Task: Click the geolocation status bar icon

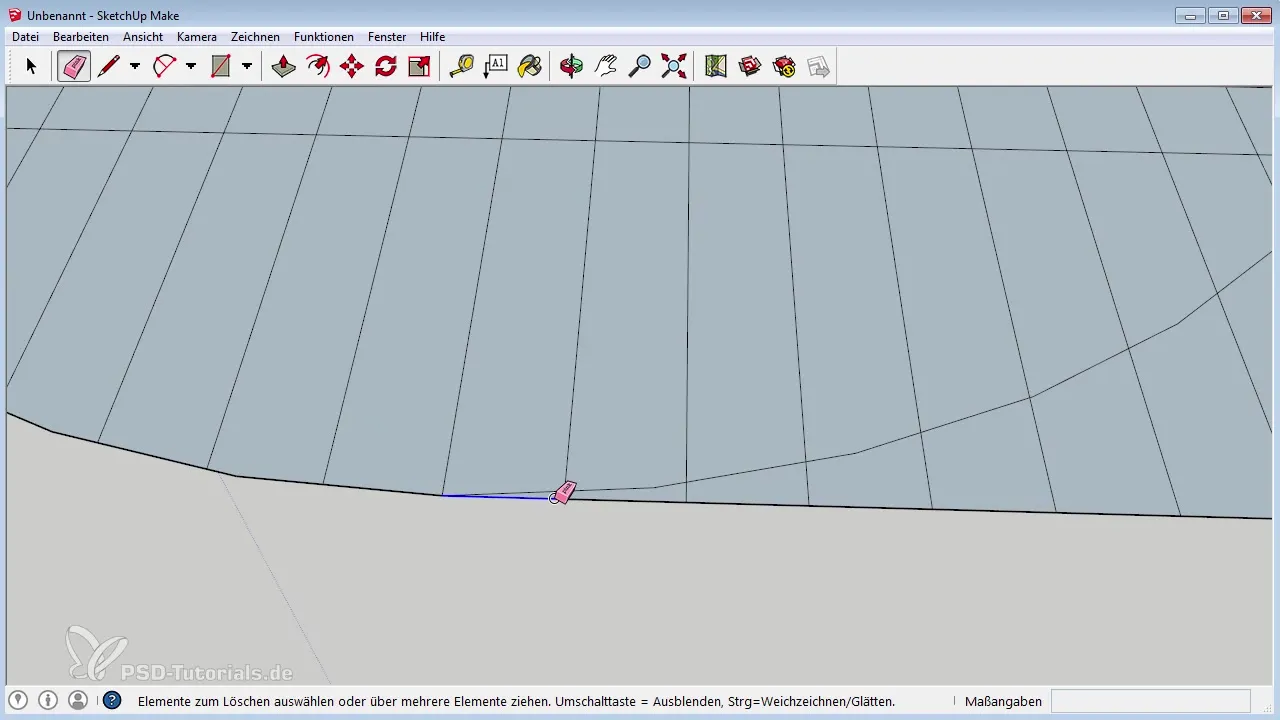Action: point(18,700)
